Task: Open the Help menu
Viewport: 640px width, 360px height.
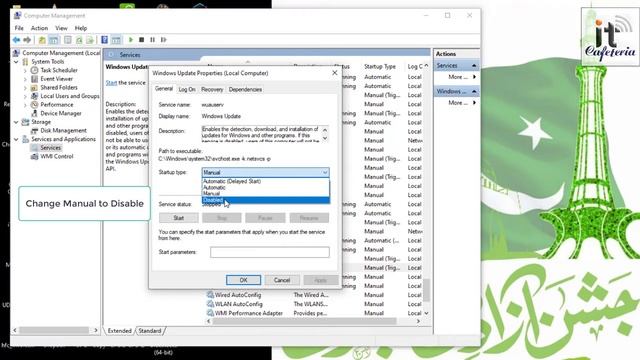Action: click(x=81, y=28)
